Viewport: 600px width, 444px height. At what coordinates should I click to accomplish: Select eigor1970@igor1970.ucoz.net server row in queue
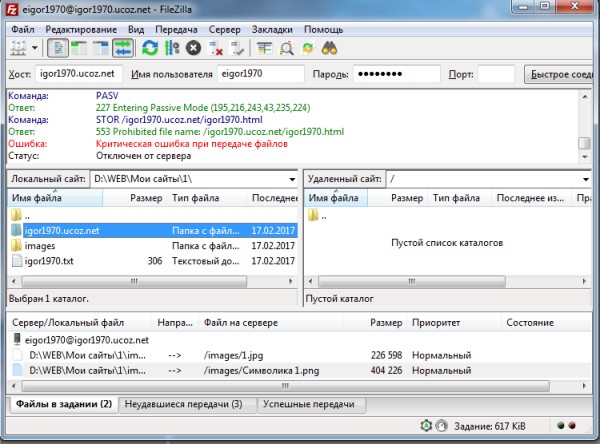pyautogui.click(x=298, y=340)
